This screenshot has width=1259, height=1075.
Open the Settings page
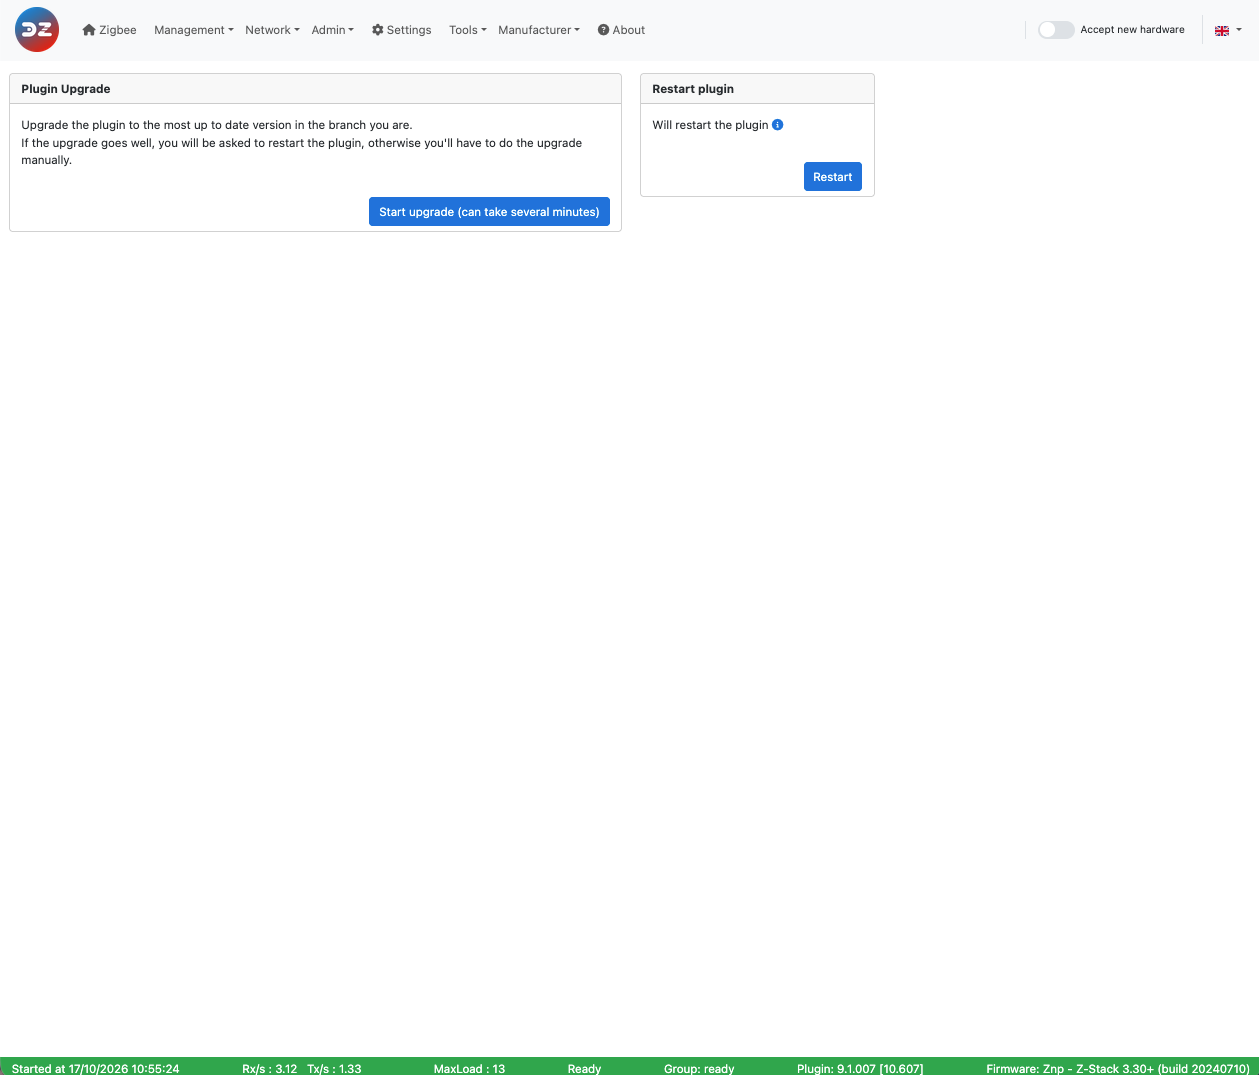click(401, 30)
